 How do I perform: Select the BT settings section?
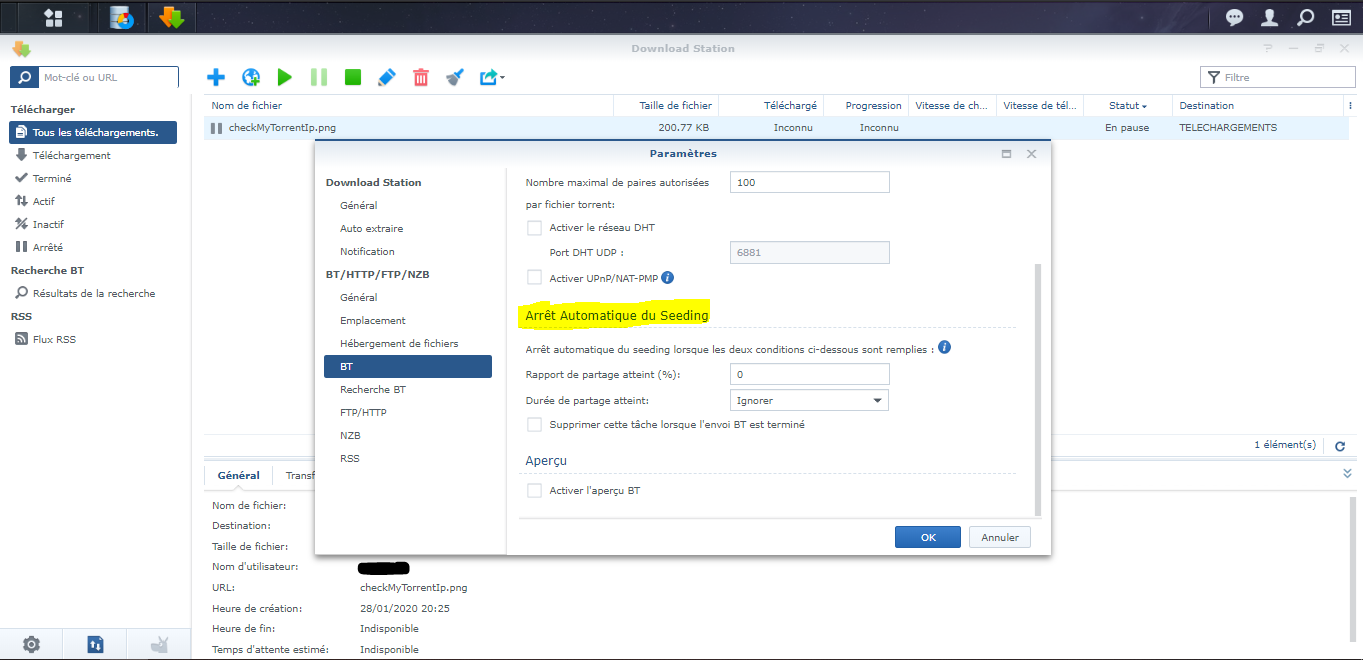coord(408,367)
